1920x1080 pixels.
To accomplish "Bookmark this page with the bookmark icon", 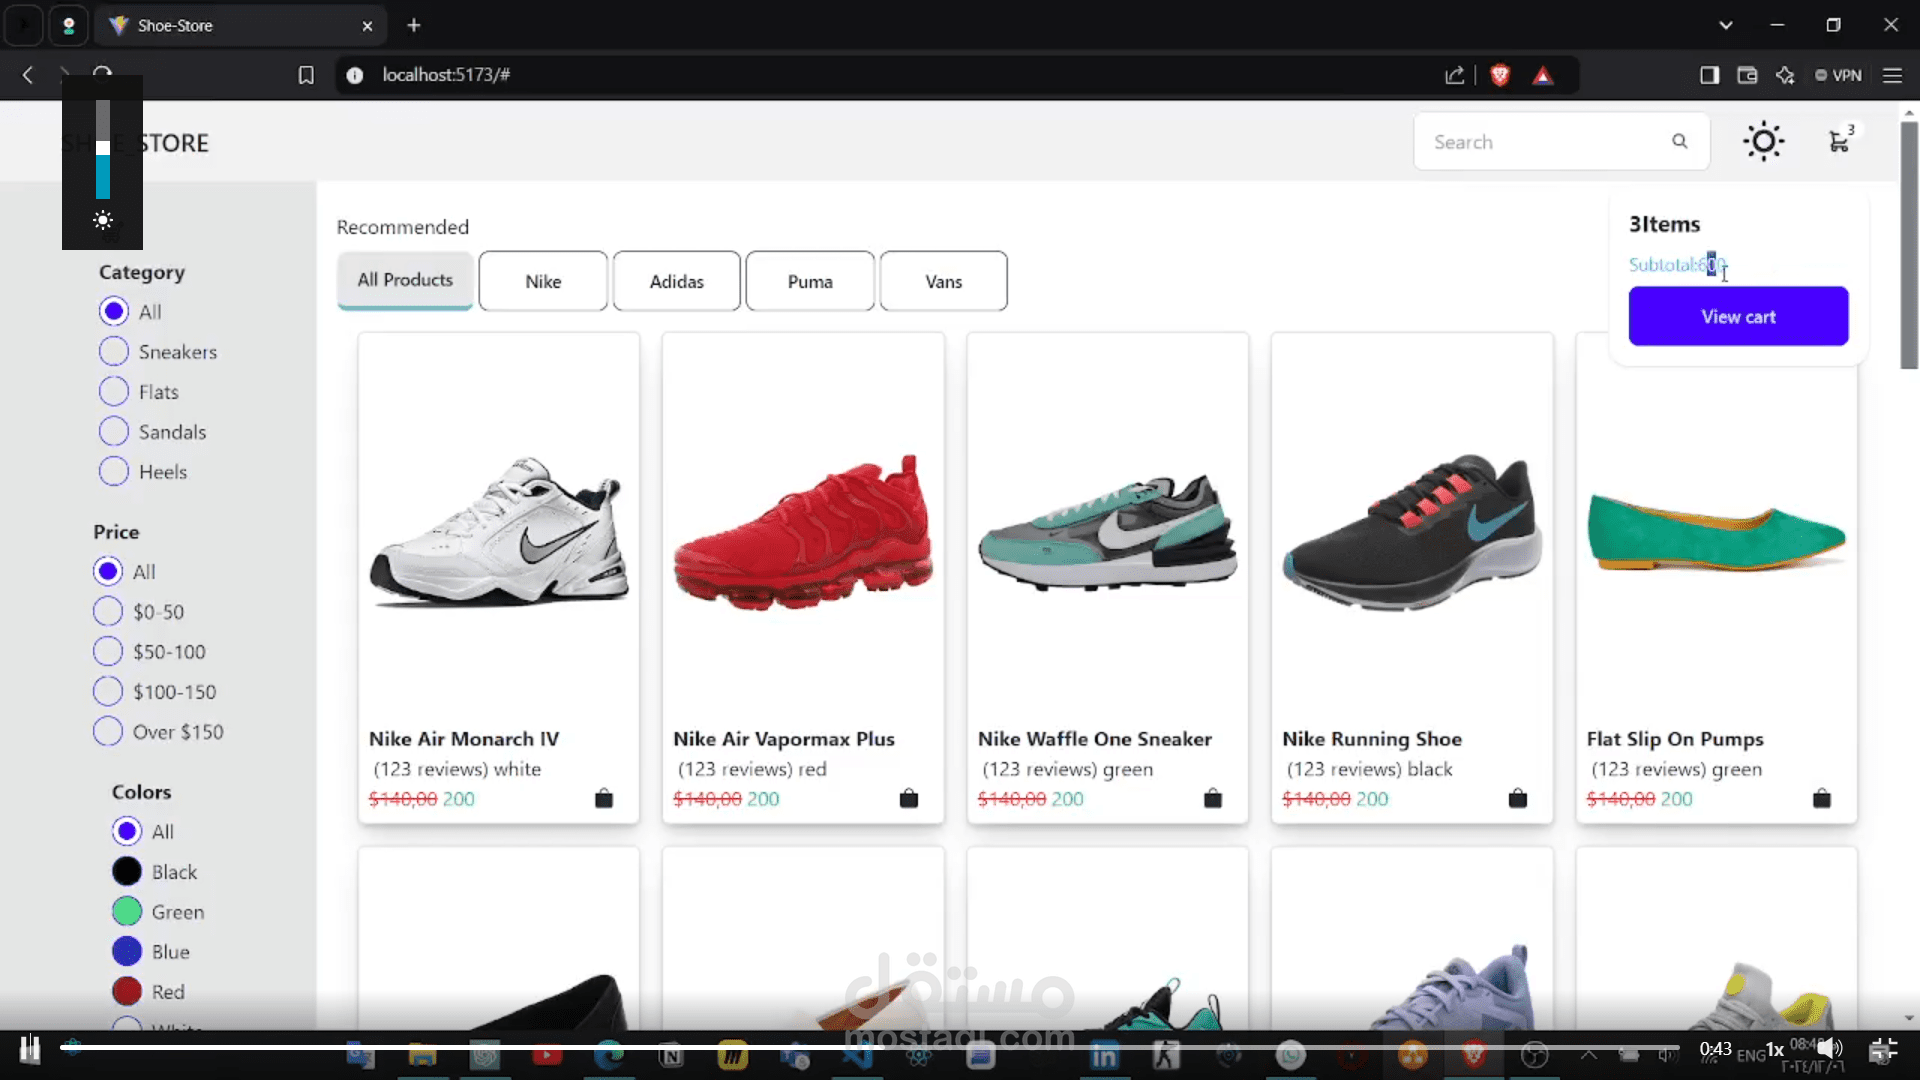I will click(306, 75).
